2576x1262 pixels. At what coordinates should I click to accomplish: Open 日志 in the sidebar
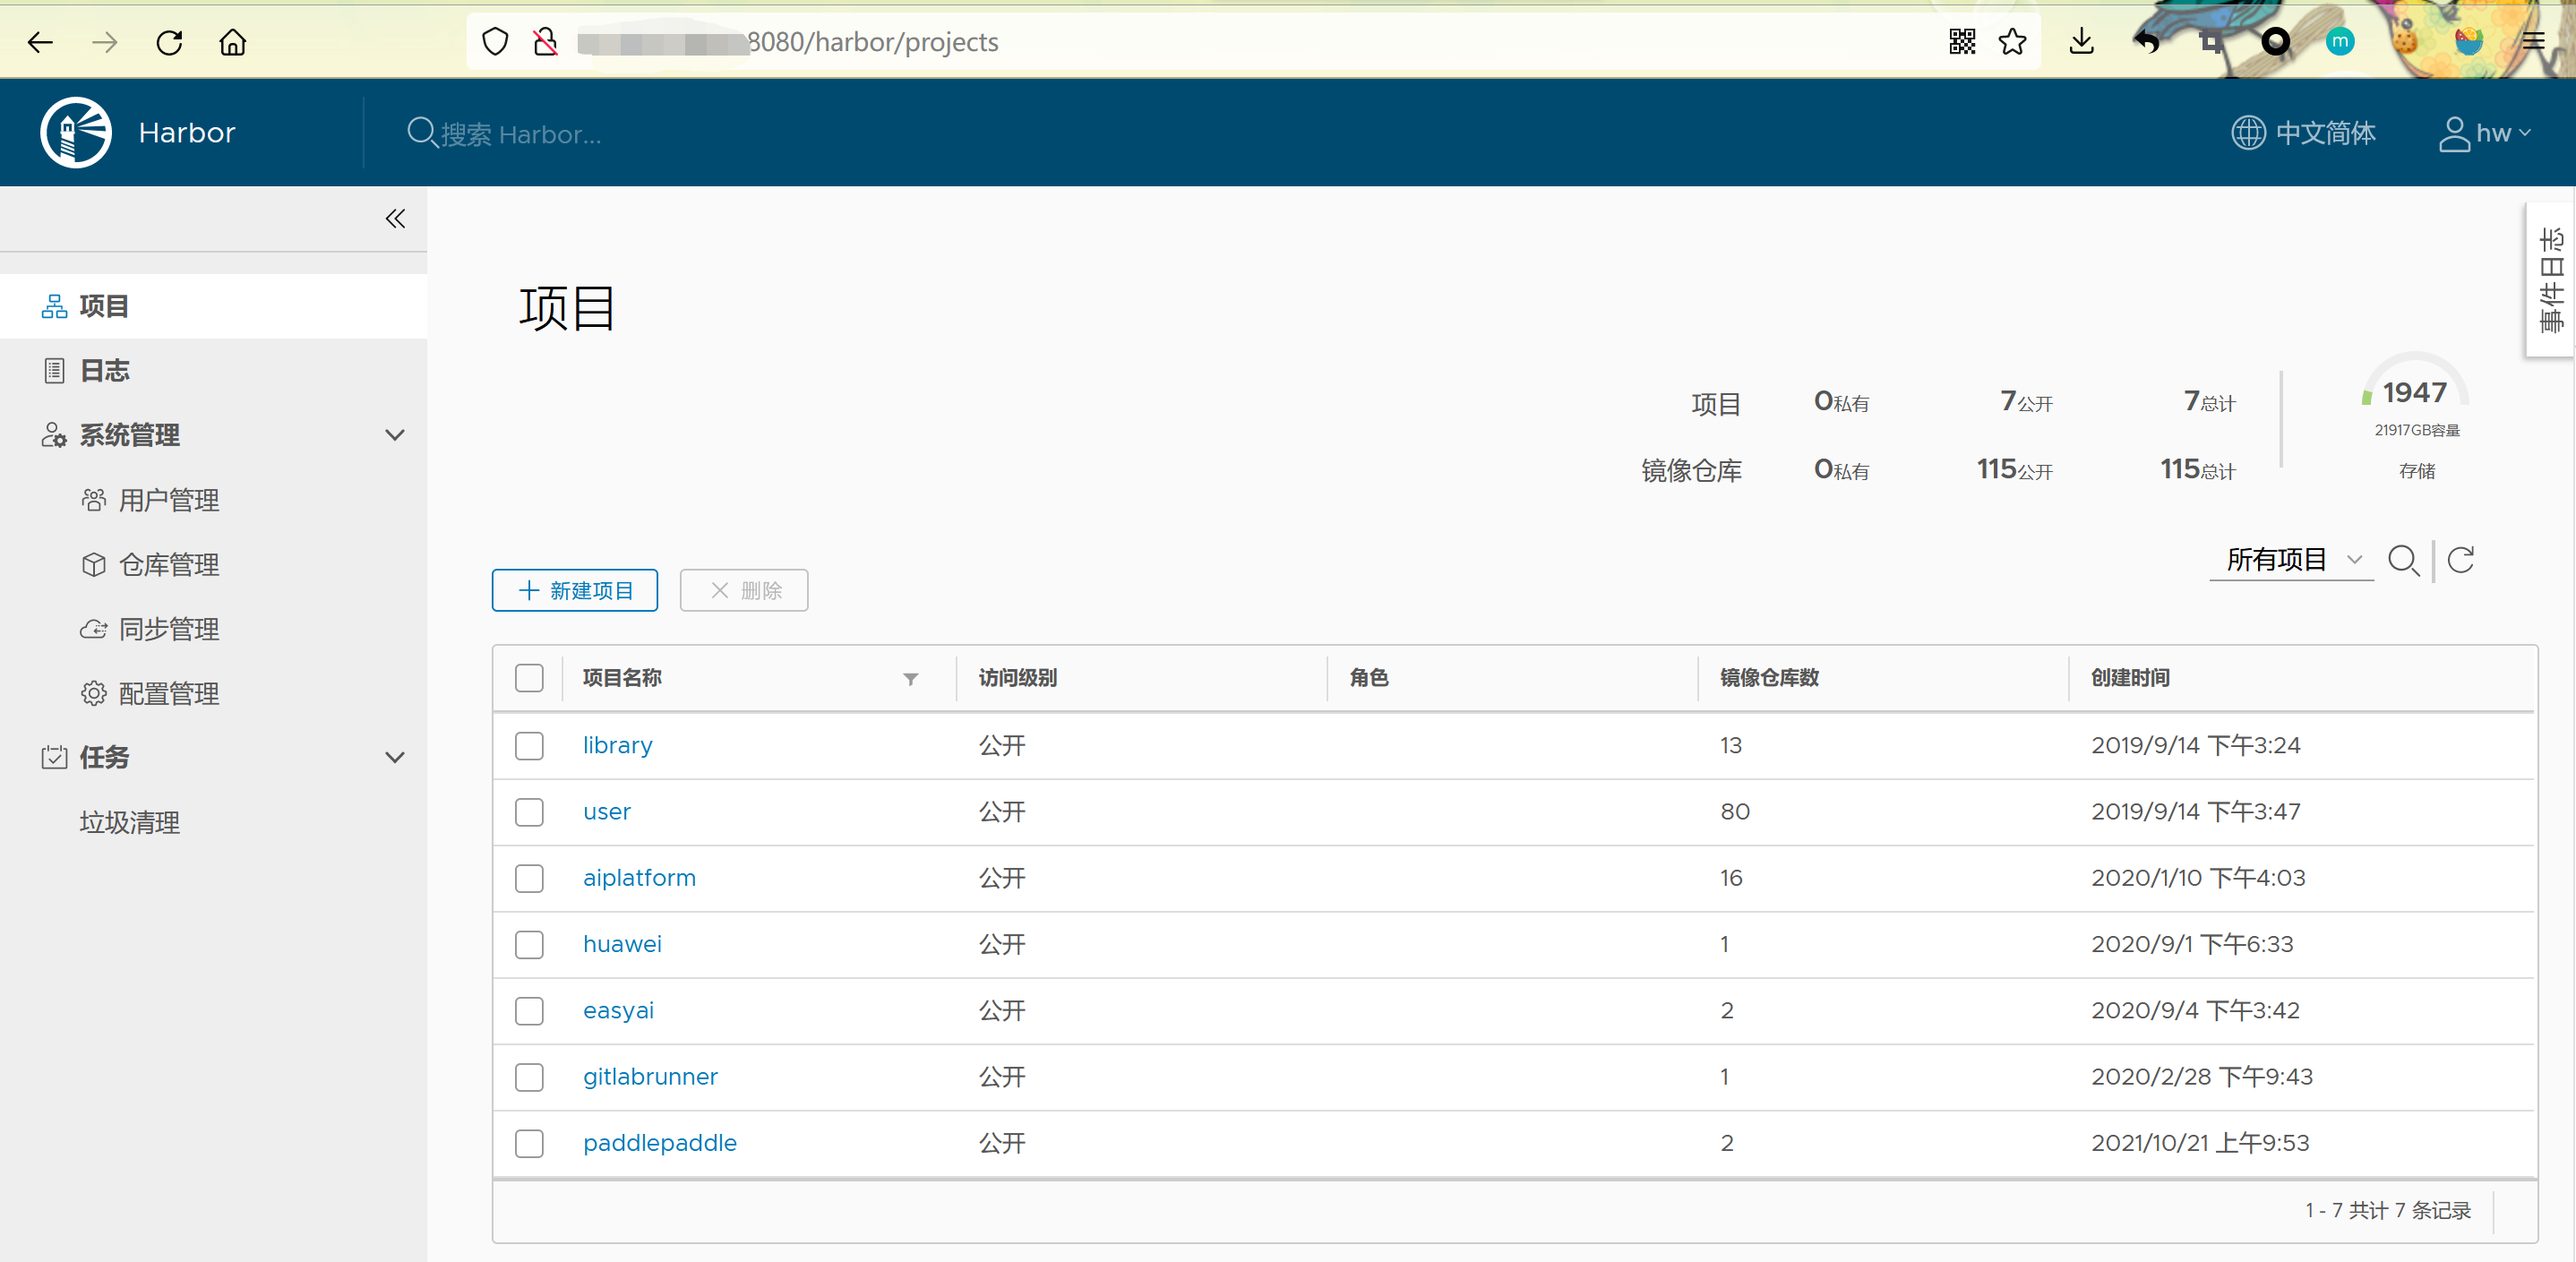click(104, 371)
